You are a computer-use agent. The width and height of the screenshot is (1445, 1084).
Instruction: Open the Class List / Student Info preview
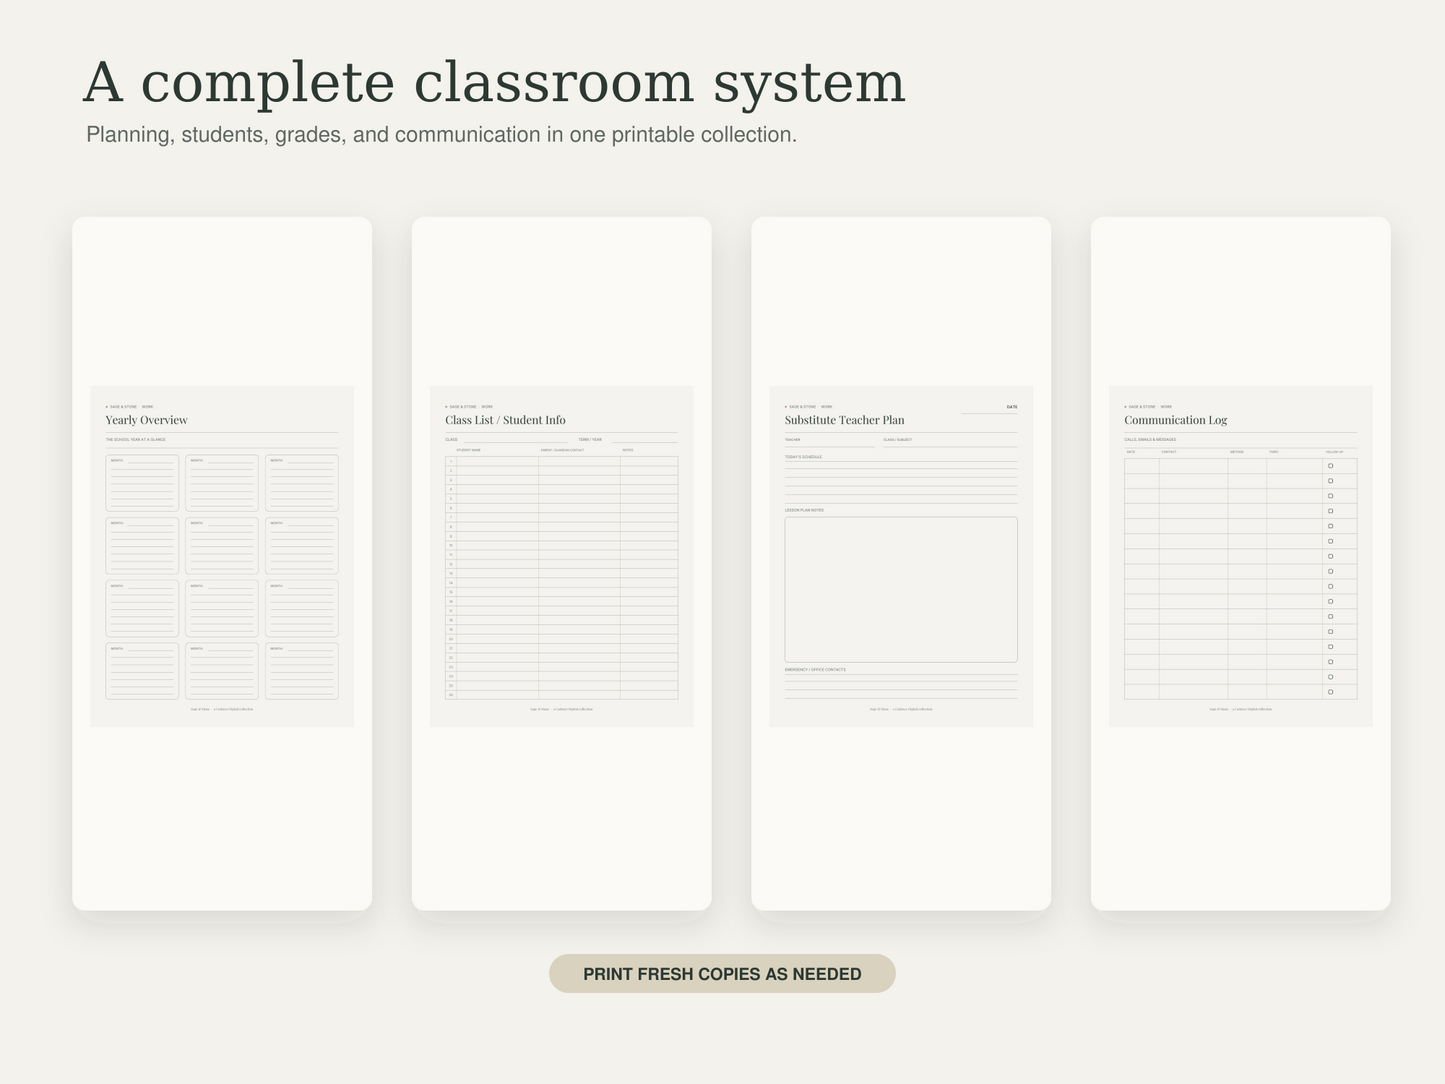pyautogui.click(x=561, y=556)
